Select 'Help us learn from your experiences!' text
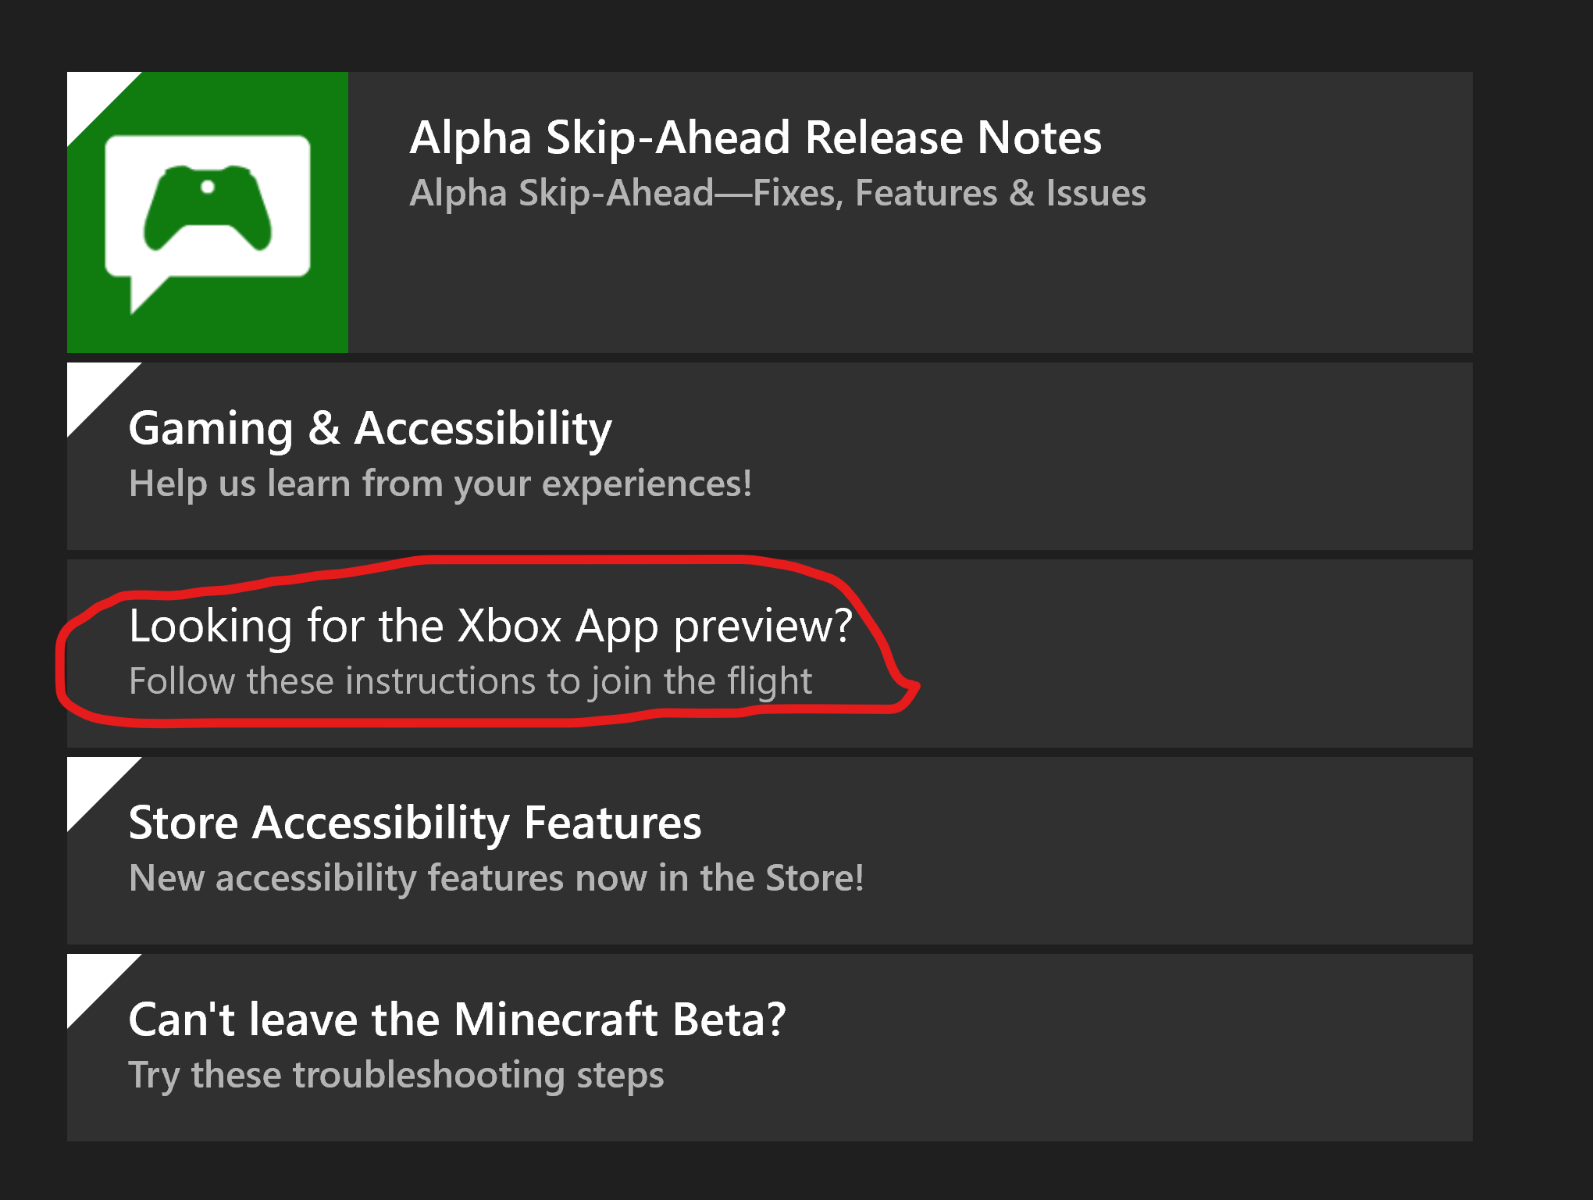The image size is (1593, 1200). tap(440, 484)
